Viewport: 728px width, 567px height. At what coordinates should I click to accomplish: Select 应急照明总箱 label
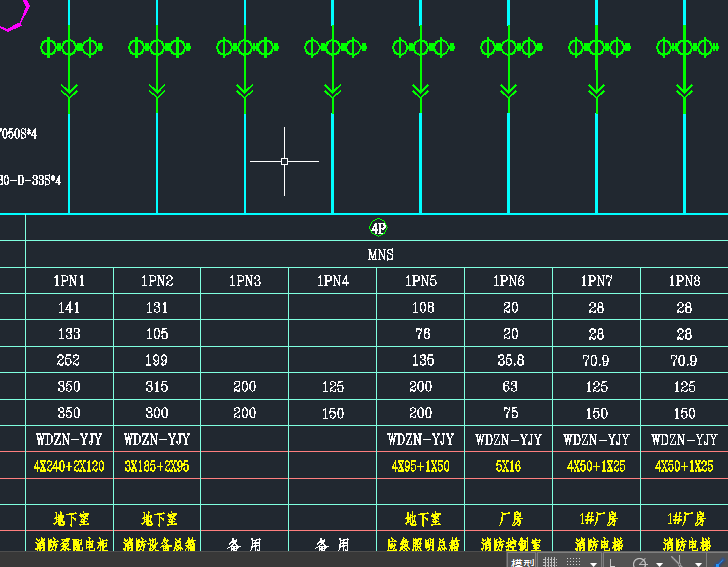423,544
